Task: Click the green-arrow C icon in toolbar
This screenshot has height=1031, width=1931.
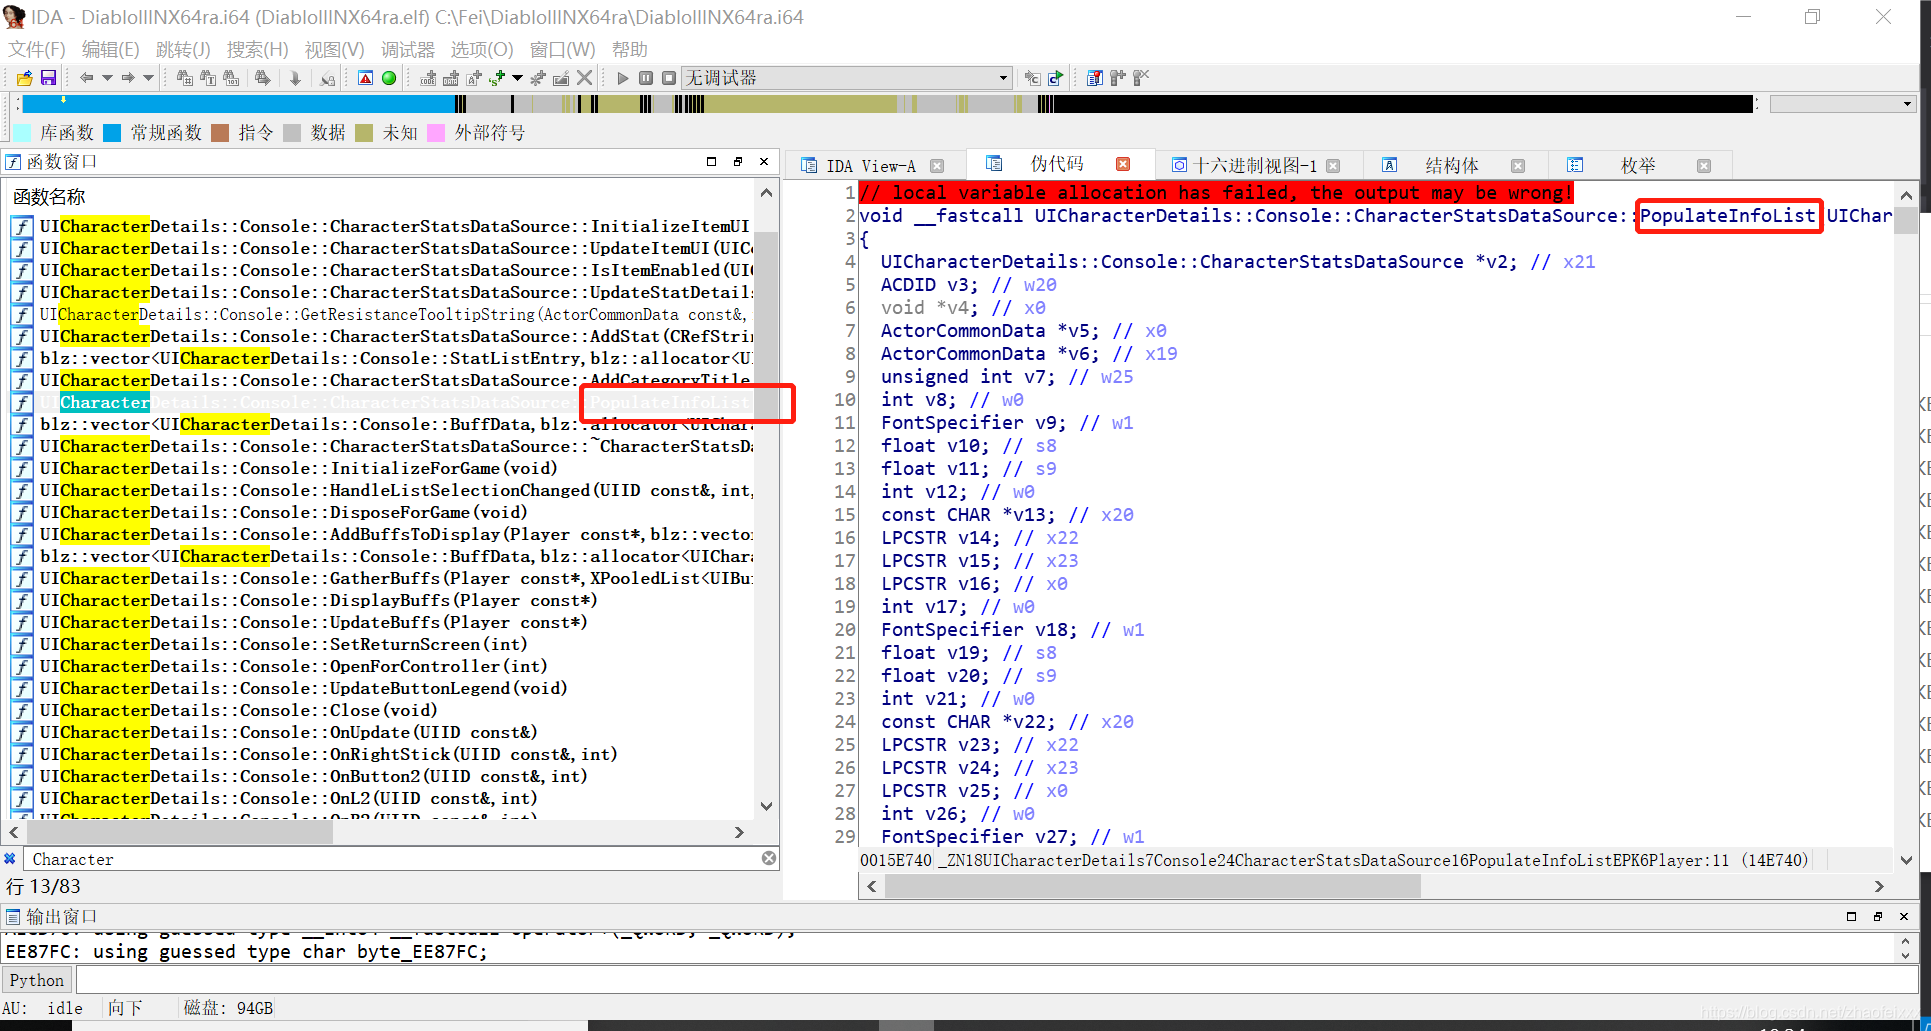Action: (x=1056, y=78)
